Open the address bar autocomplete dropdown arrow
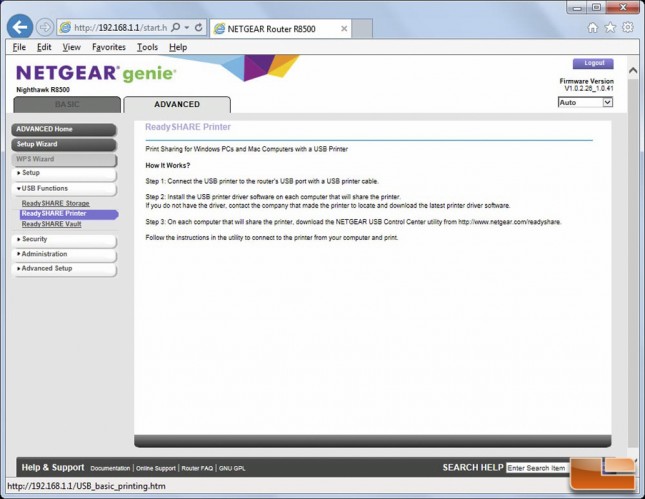 click(x=187, y=28)
